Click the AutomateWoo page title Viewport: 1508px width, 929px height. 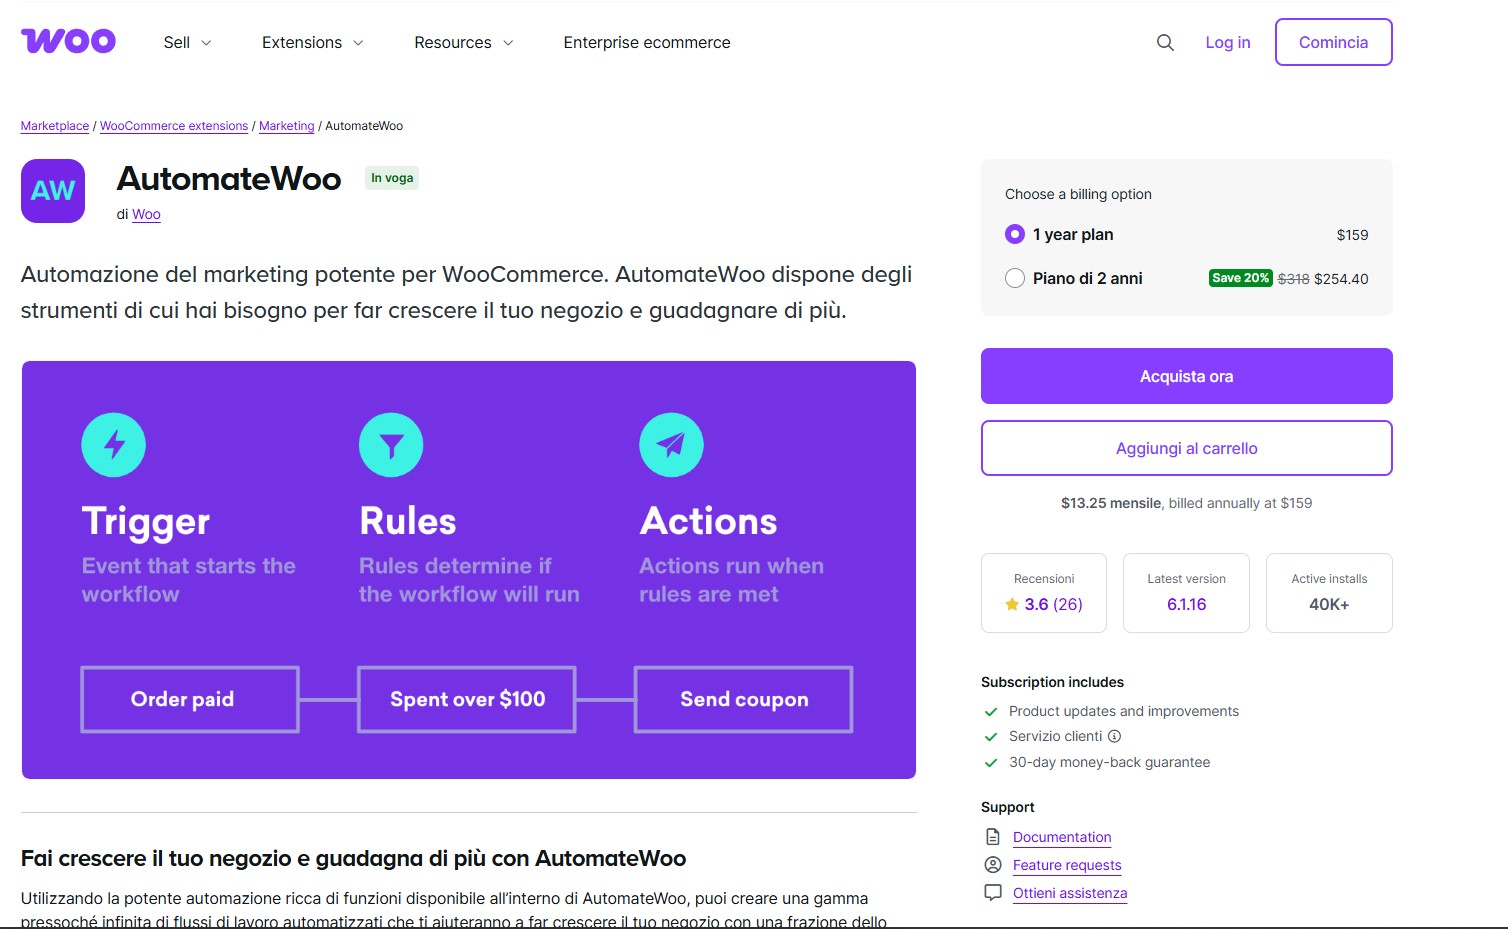point(229,178)
